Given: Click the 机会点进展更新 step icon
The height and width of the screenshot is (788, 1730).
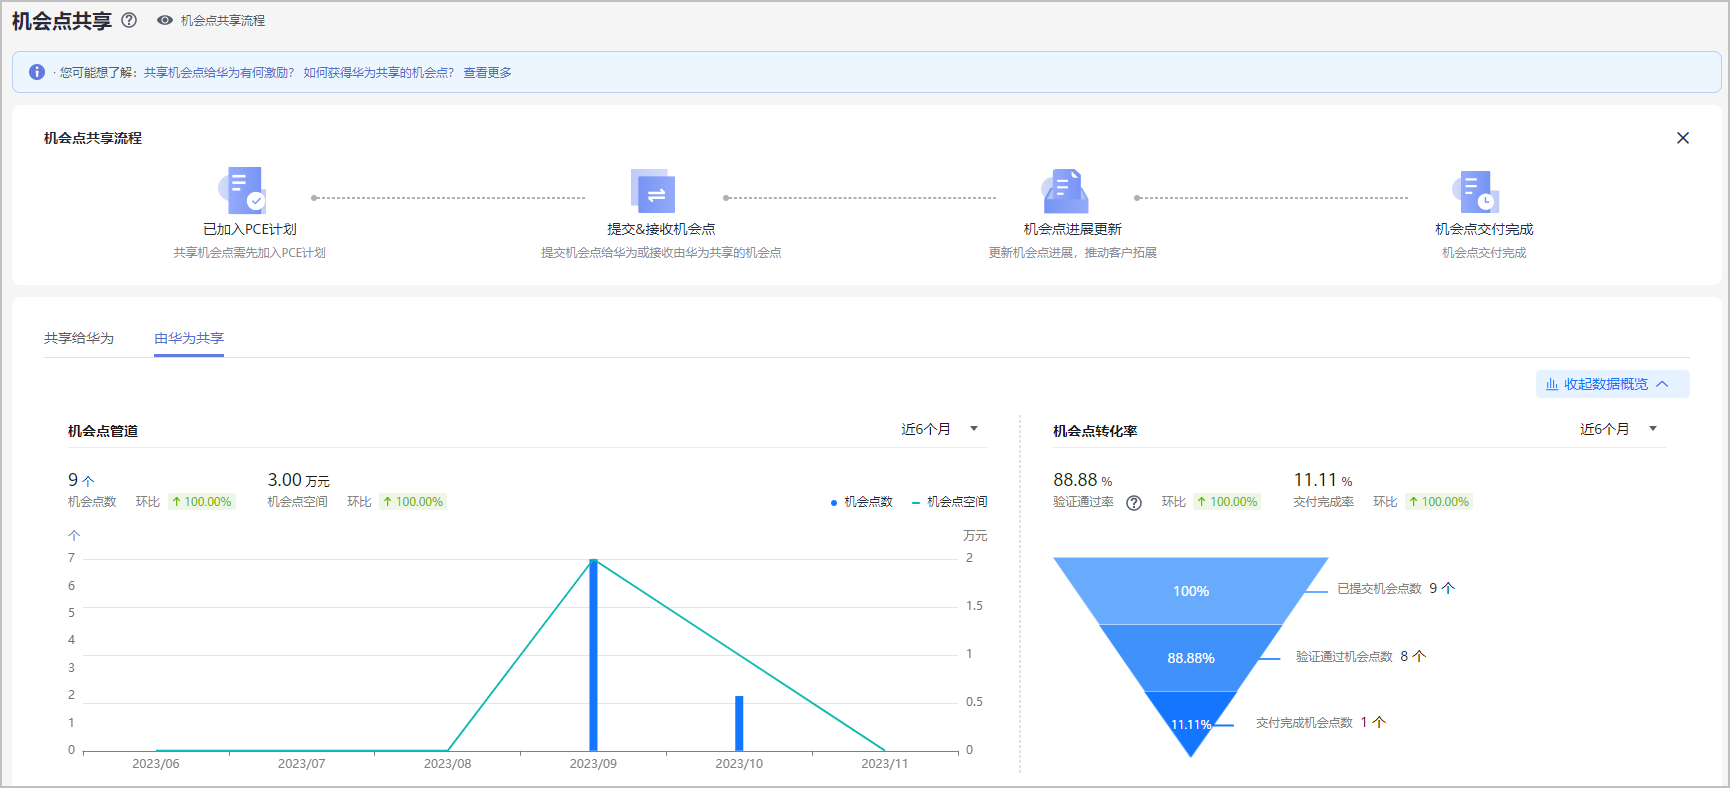Looking at the screenshot, I should [x=1066, y=191].
